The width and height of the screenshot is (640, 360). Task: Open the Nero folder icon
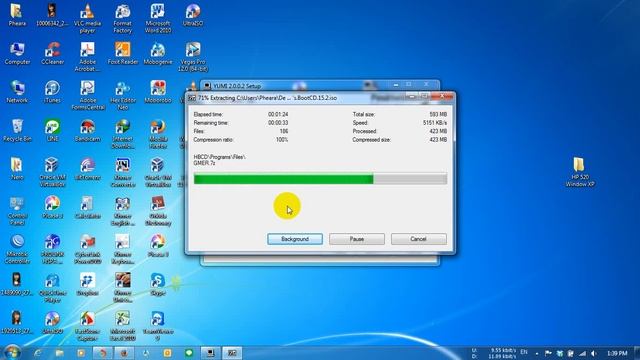17,169
